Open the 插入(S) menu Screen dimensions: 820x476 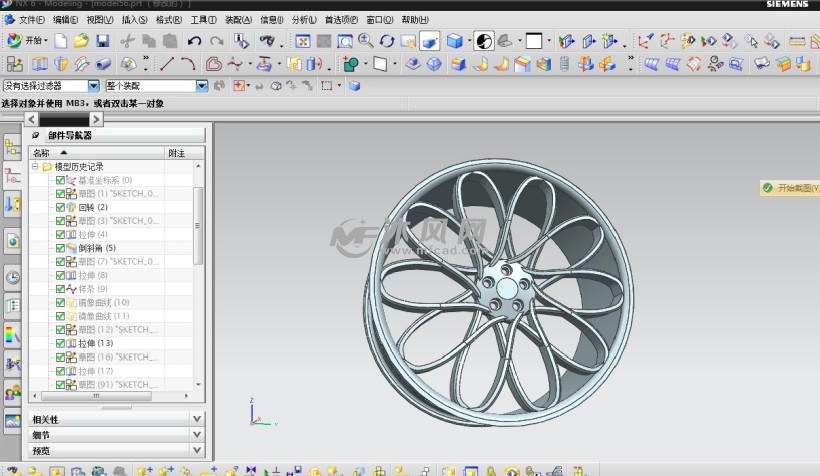coord(134,20)
